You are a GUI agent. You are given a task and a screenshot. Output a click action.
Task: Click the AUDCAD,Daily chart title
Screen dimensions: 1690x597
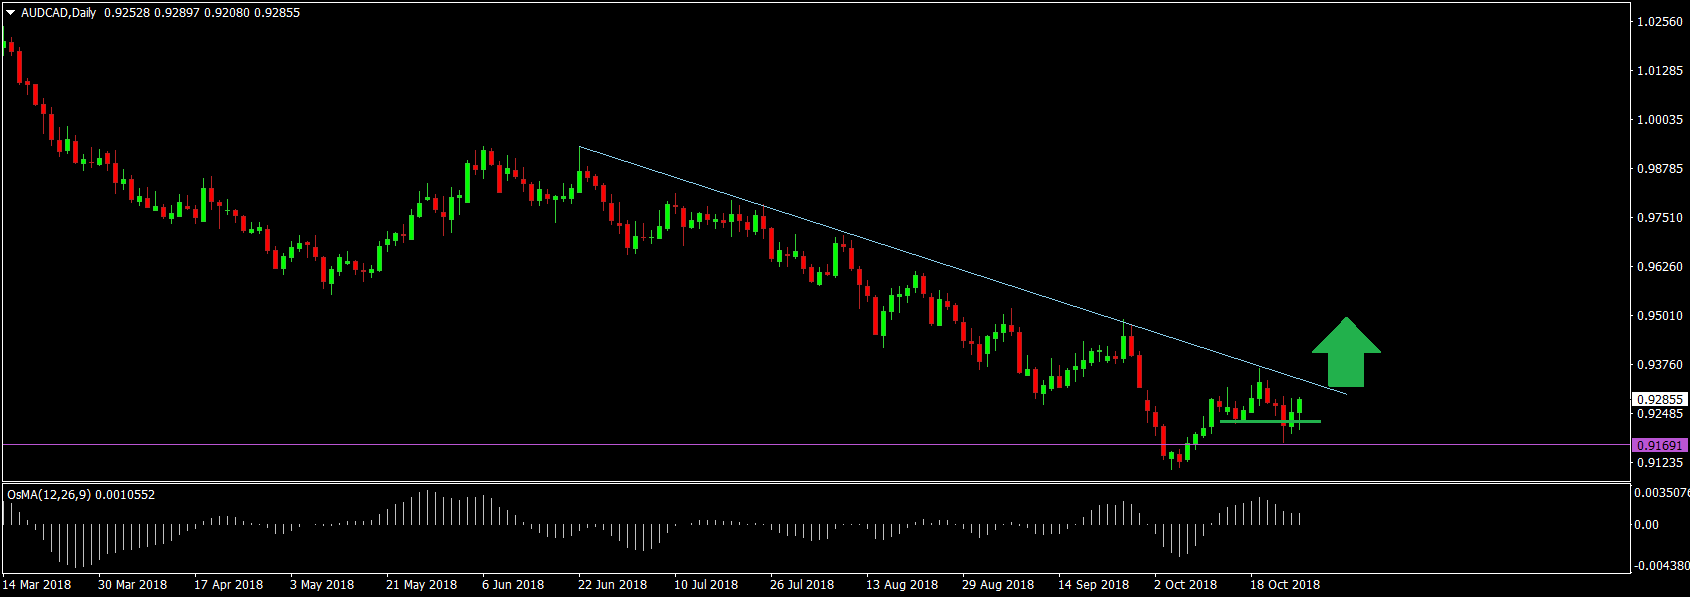59,13
